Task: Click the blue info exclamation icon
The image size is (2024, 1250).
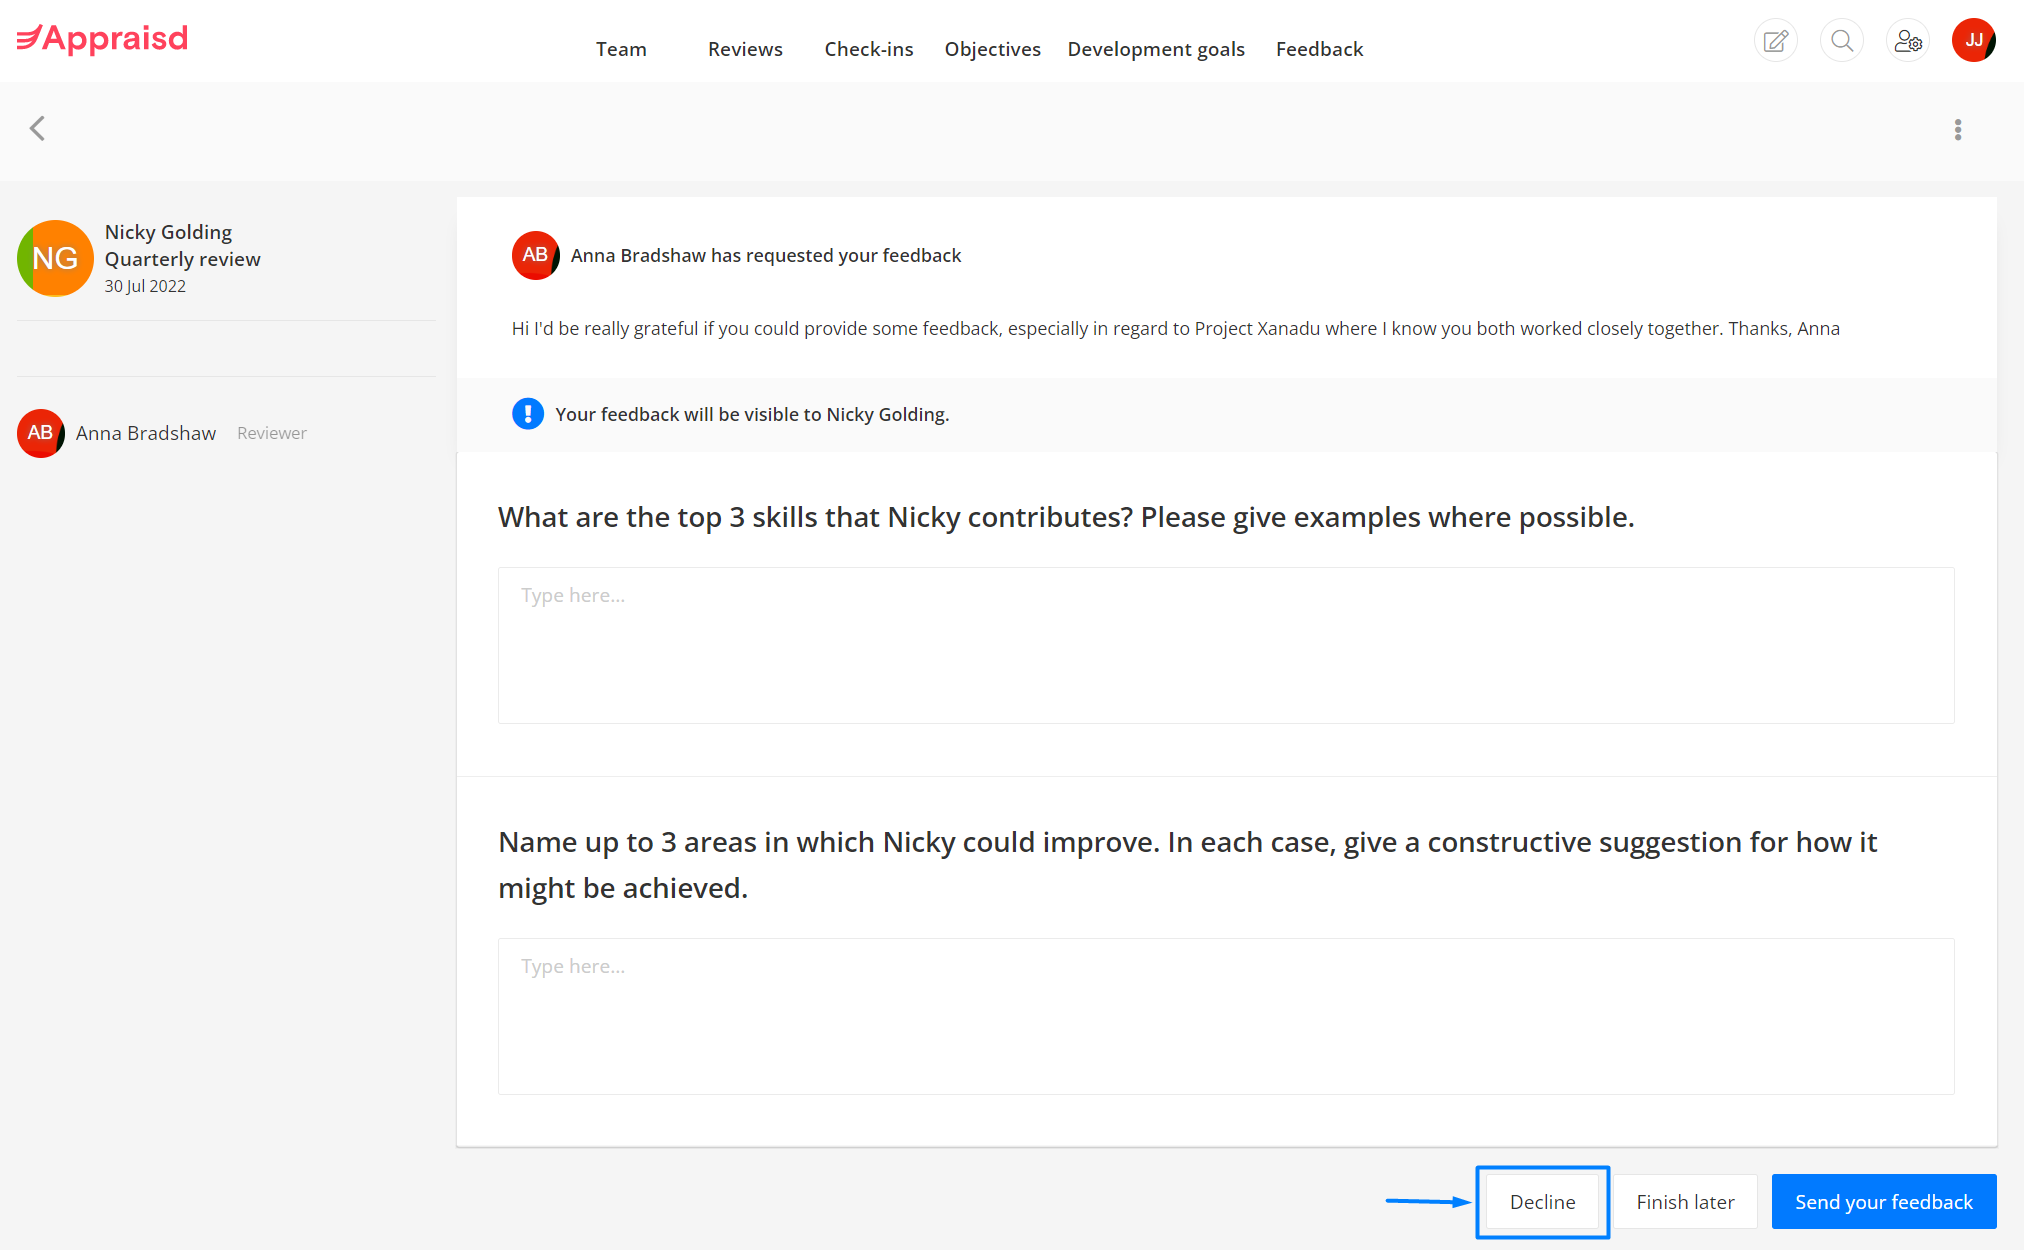Action: pos(528,414)
